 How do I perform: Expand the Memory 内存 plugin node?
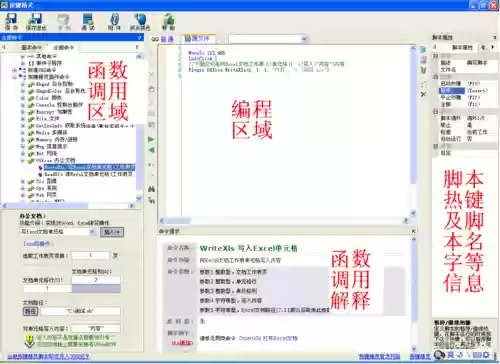(23, 140)
